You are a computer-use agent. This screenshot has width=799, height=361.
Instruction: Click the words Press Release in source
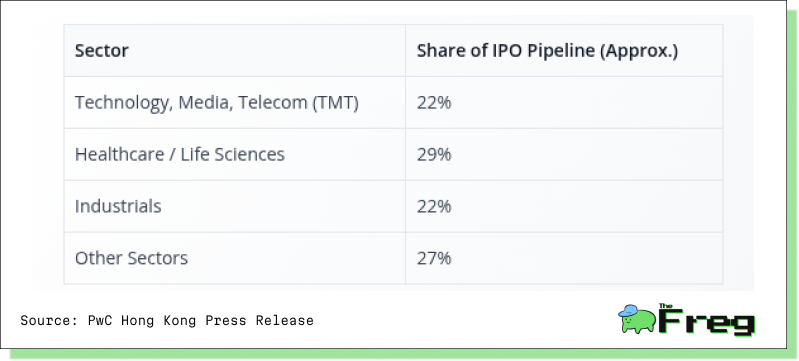click(x=260, y=321)
